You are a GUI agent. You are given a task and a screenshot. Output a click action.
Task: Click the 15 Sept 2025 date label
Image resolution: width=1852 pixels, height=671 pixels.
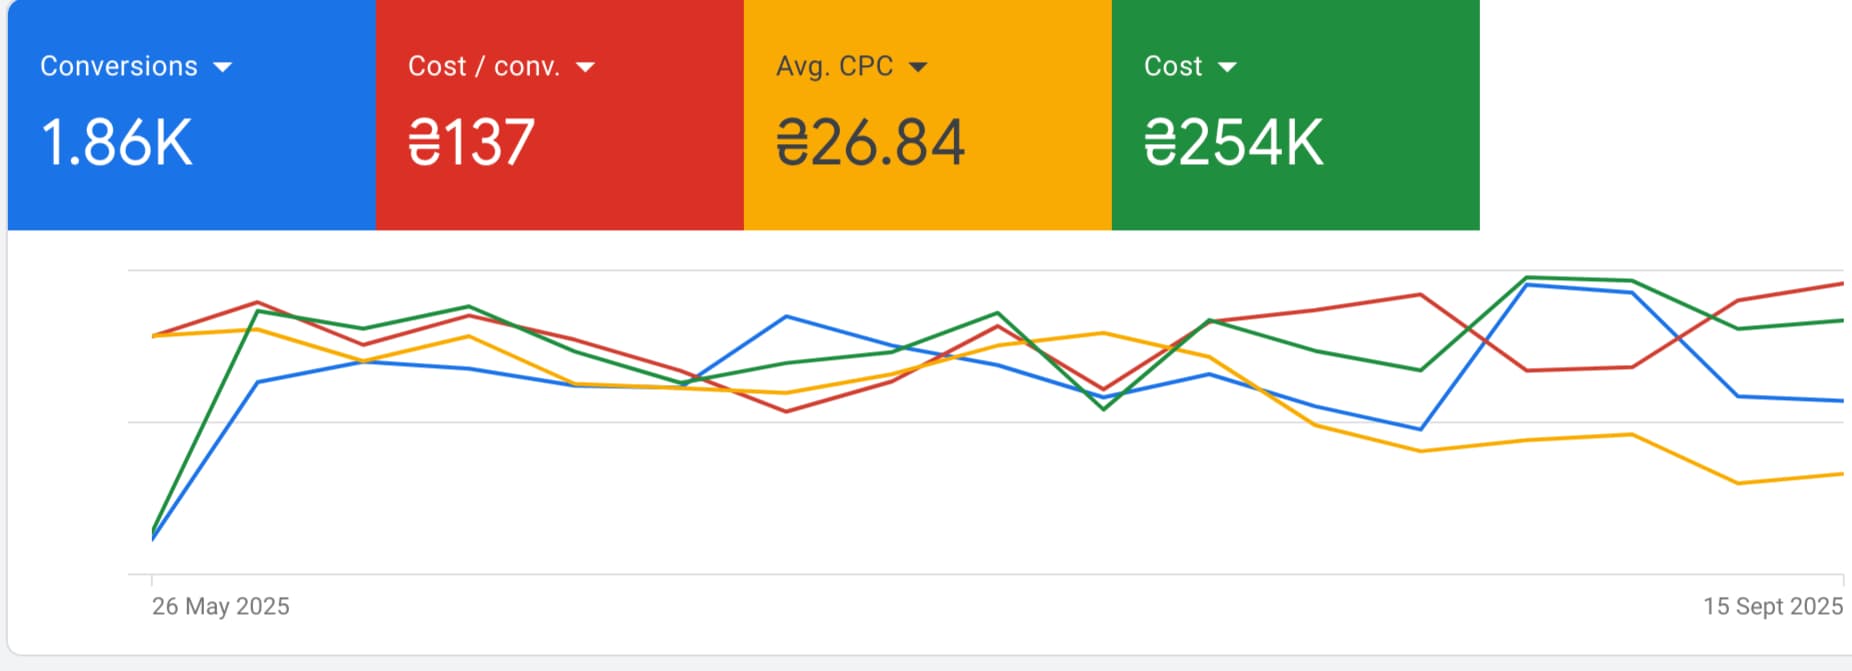[1772, 606]
